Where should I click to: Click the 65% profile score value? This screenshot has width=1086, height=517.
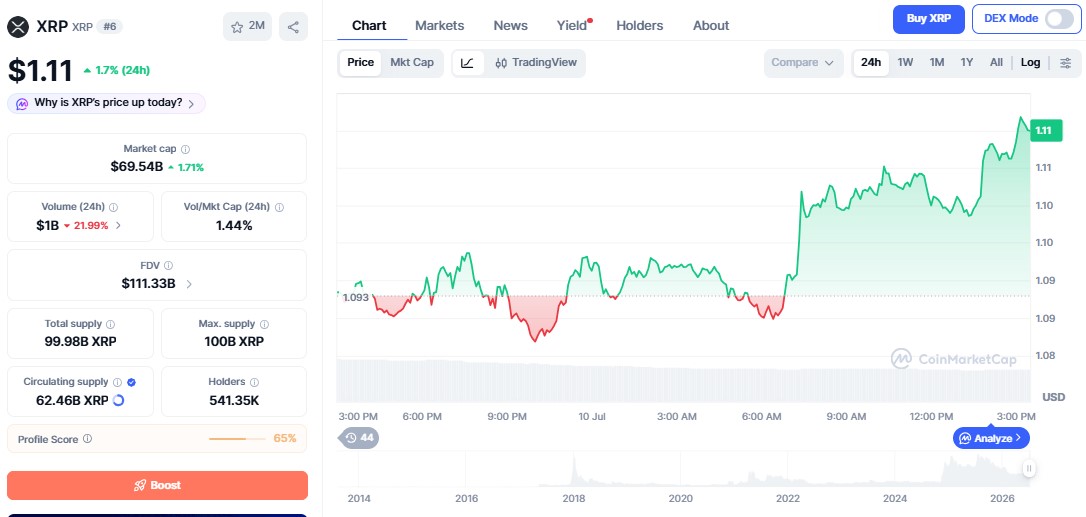(285, 438)
